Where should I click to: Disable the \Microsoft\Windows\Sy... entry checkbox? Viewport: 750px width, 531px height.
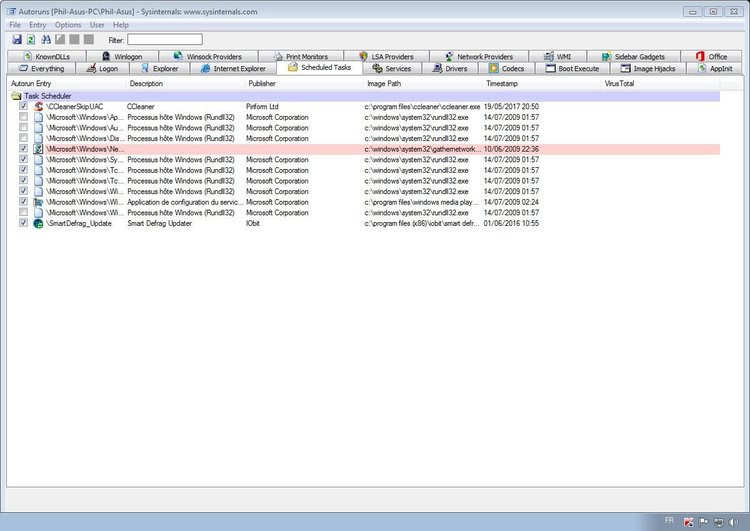pos(23,159)
